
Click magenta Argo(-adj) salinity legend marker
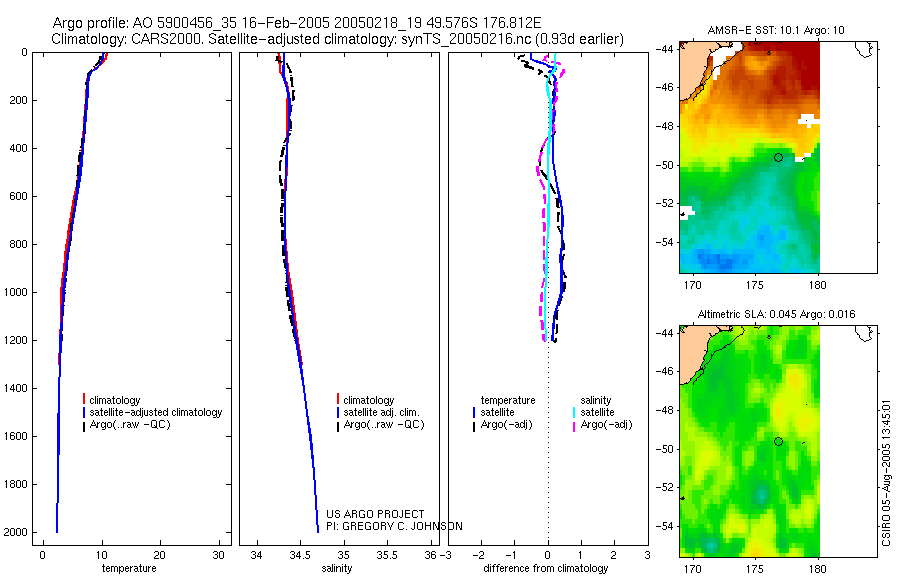574,426
